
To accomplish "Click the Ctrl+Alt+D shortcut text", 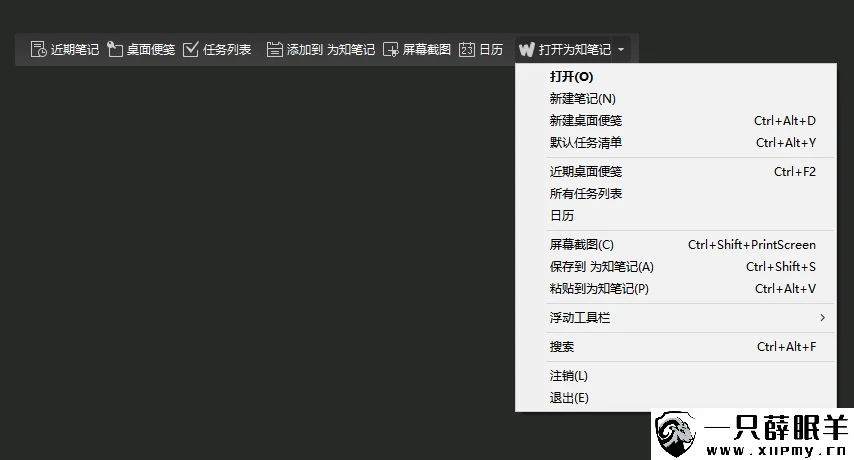I will [x=785, y=120].
